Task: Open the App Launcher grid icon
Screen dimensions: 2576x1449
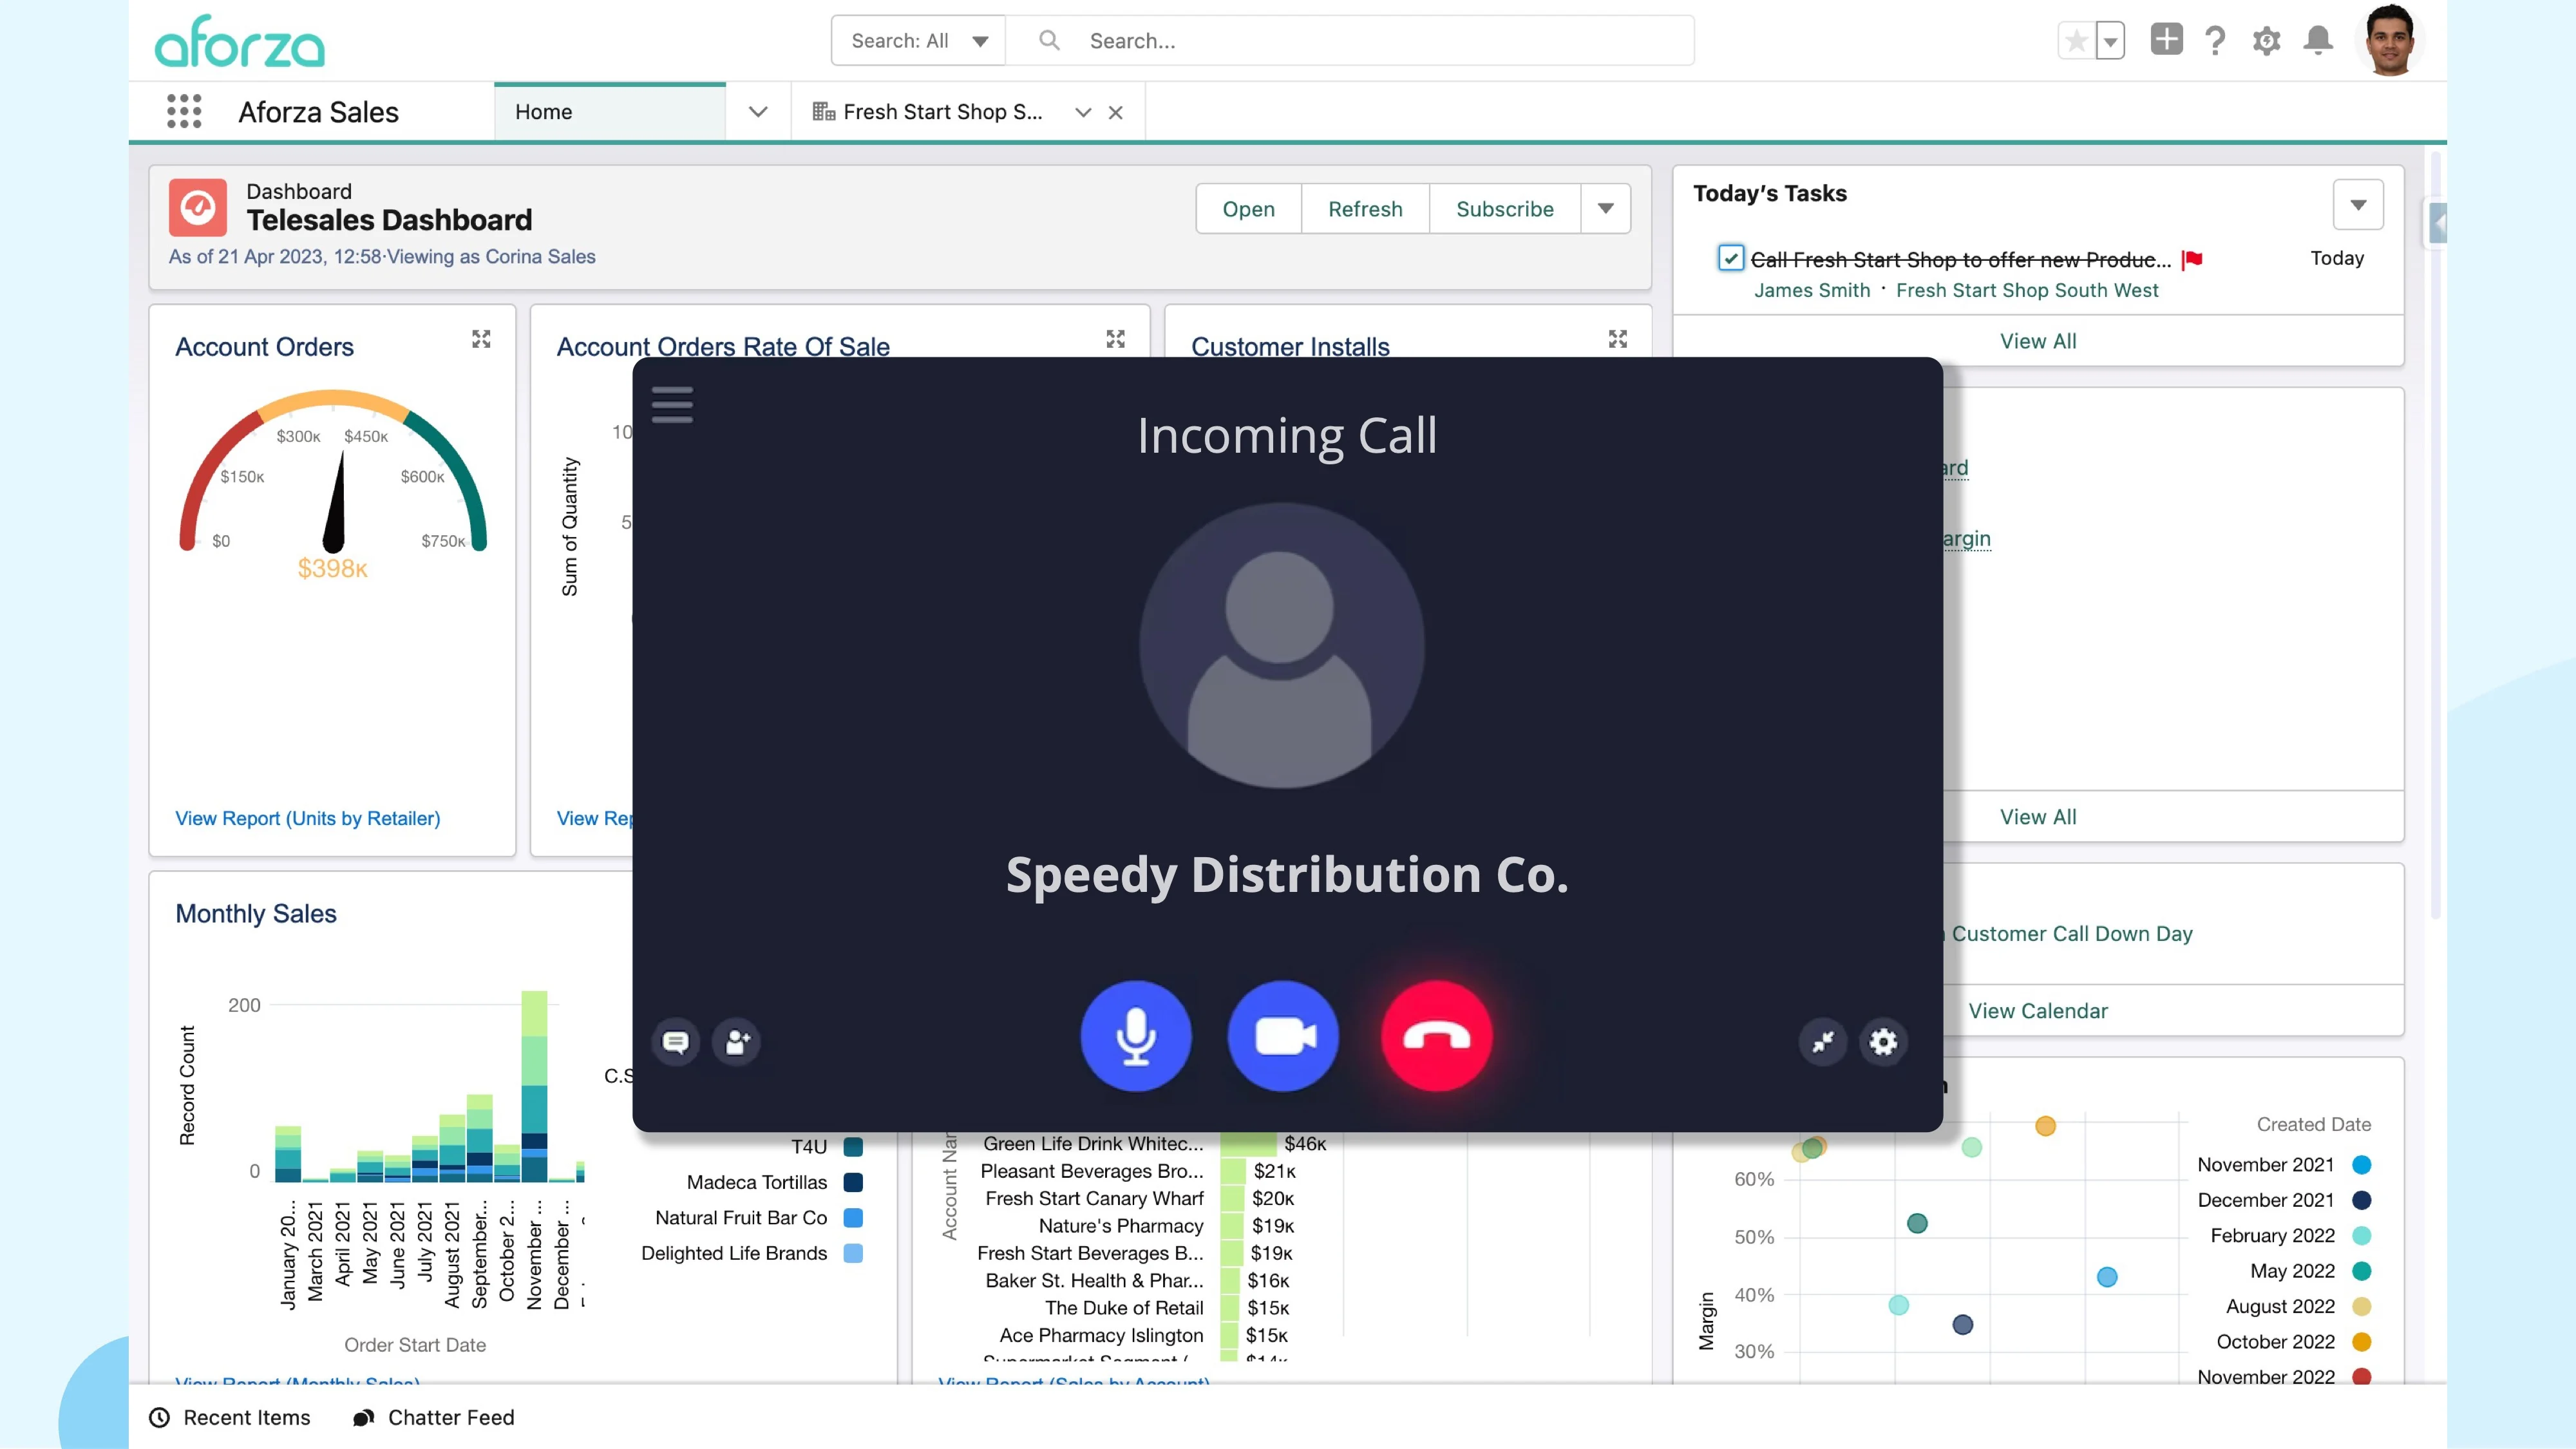Action: coord(184,111)
